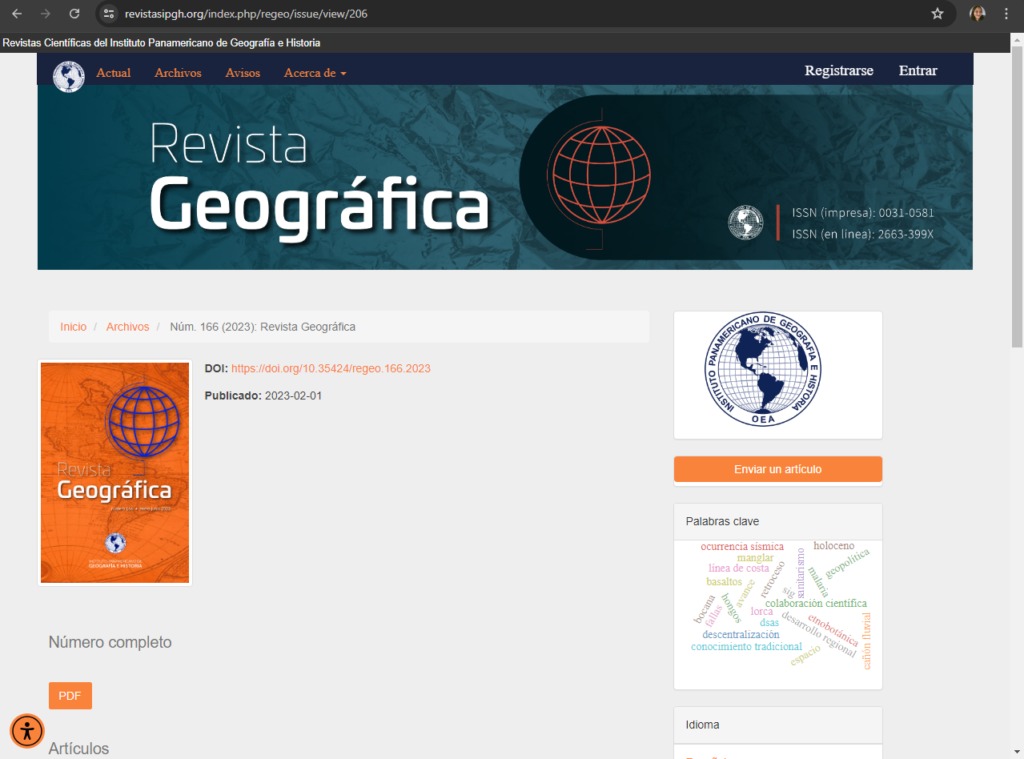
Task: Select keyword 'lorca' in the cloud
Action: tap(761, 611)
